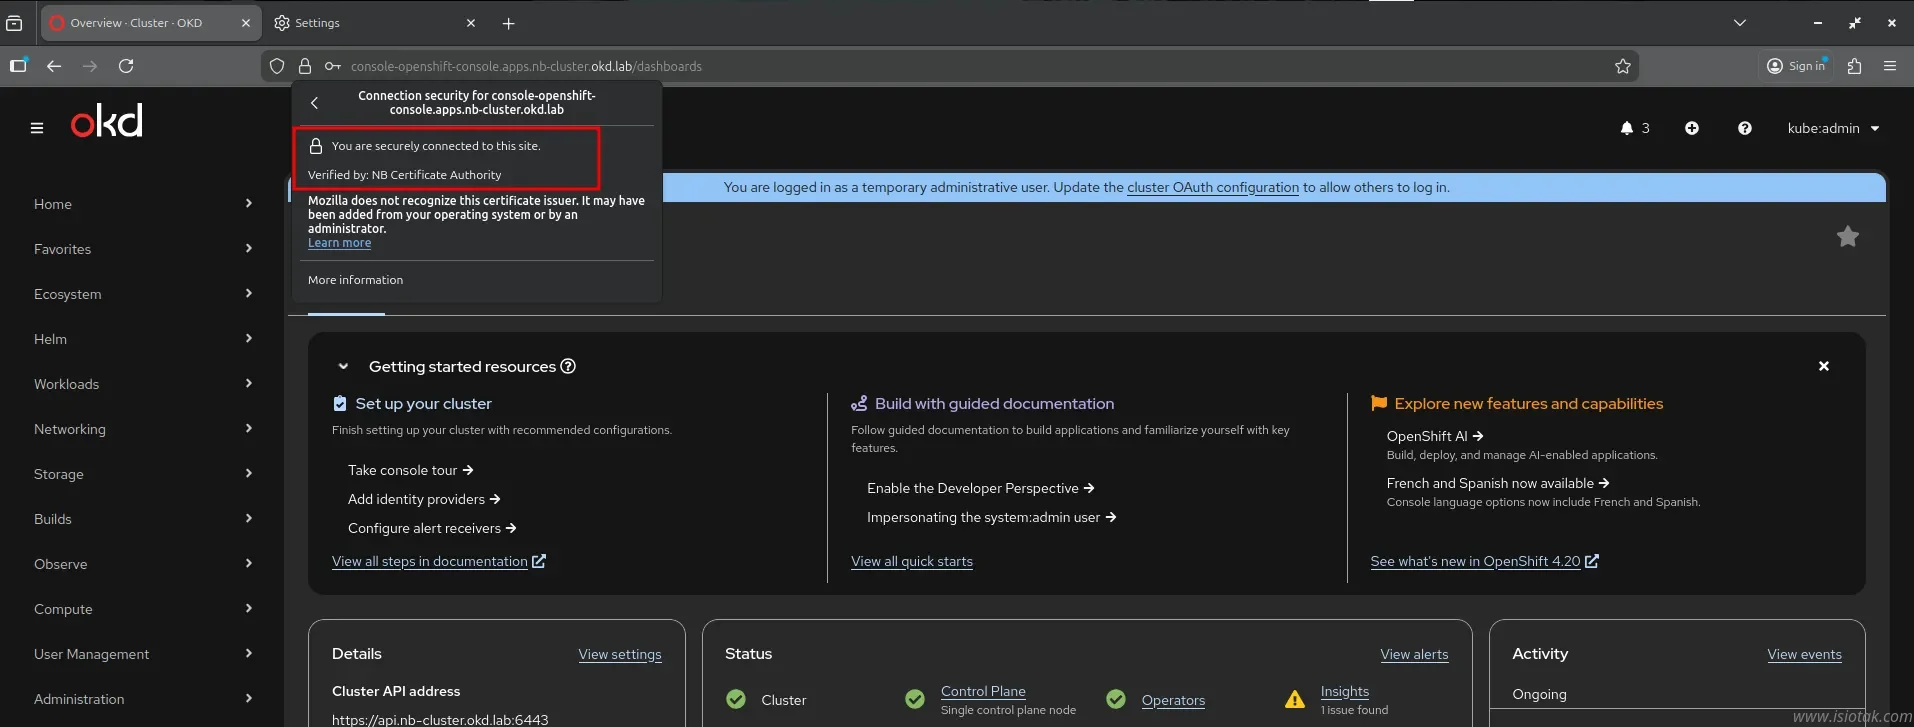Open View all steps in documentation
Viewport: 1914px width, 727px height.
coord(438,561)
